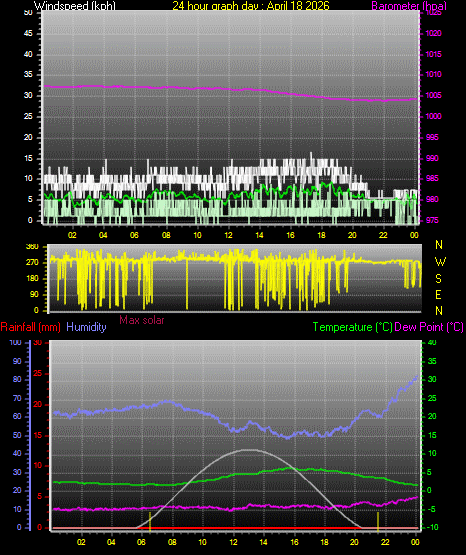This screenshot has width=466, height=555.
Task: Click the "Rainfall (mm)" legend label
Action: pyautogui.click(x=30, y=327)
